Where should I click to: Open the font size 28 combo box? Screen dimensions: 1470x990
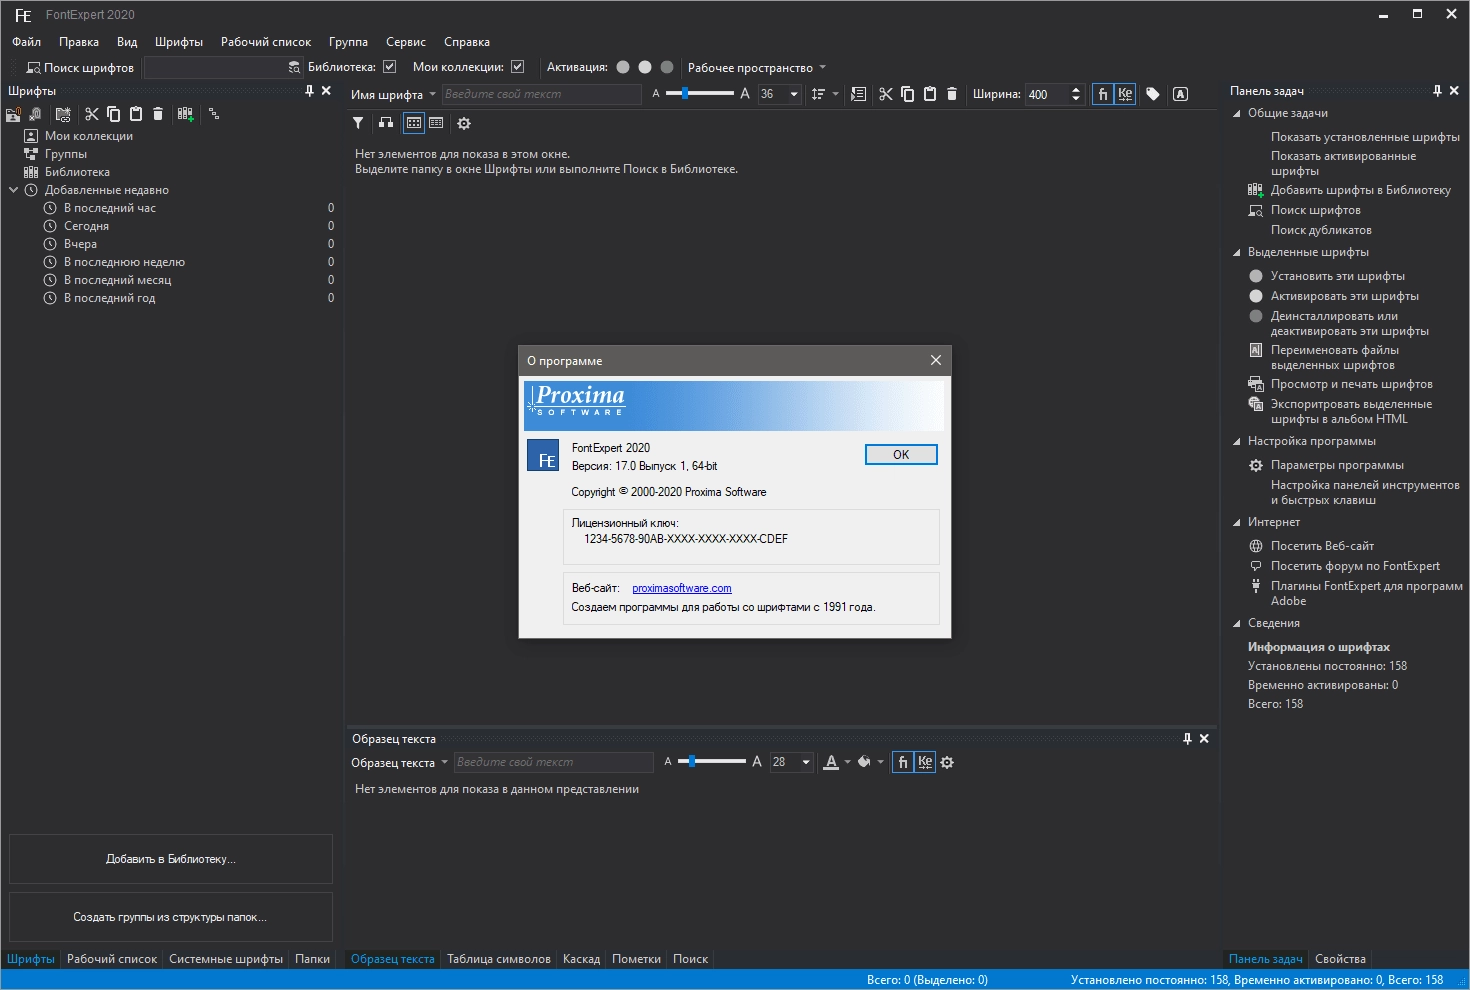(x=791, y=762)
